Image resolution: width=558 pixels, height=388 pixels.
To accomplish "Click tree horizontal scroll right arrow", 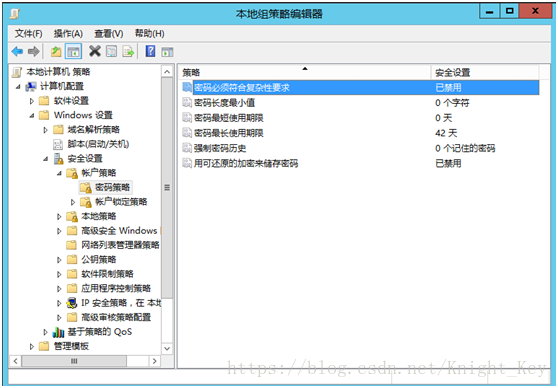I will pyautogui.click(x=154, y=361).
